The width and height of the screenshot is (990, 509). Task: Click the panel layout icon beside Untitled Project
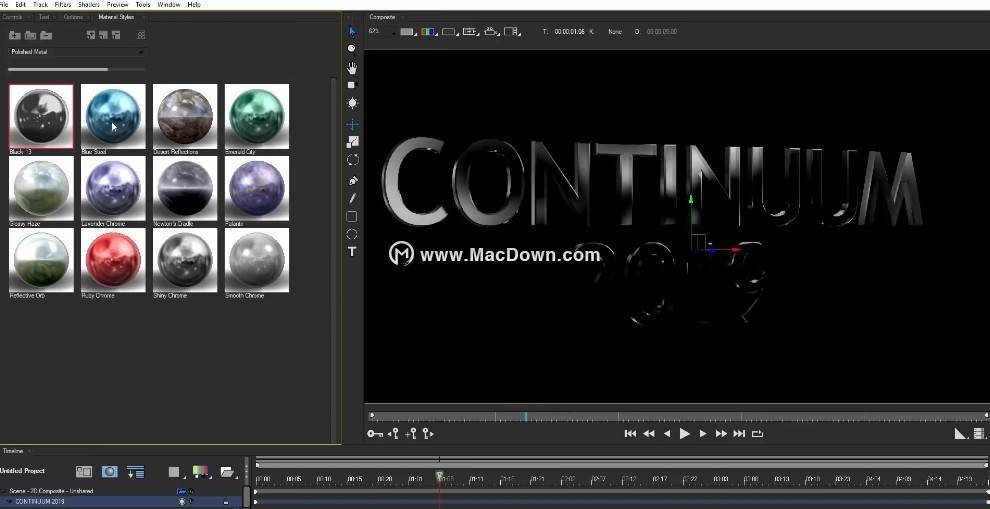tap(84, 472)
